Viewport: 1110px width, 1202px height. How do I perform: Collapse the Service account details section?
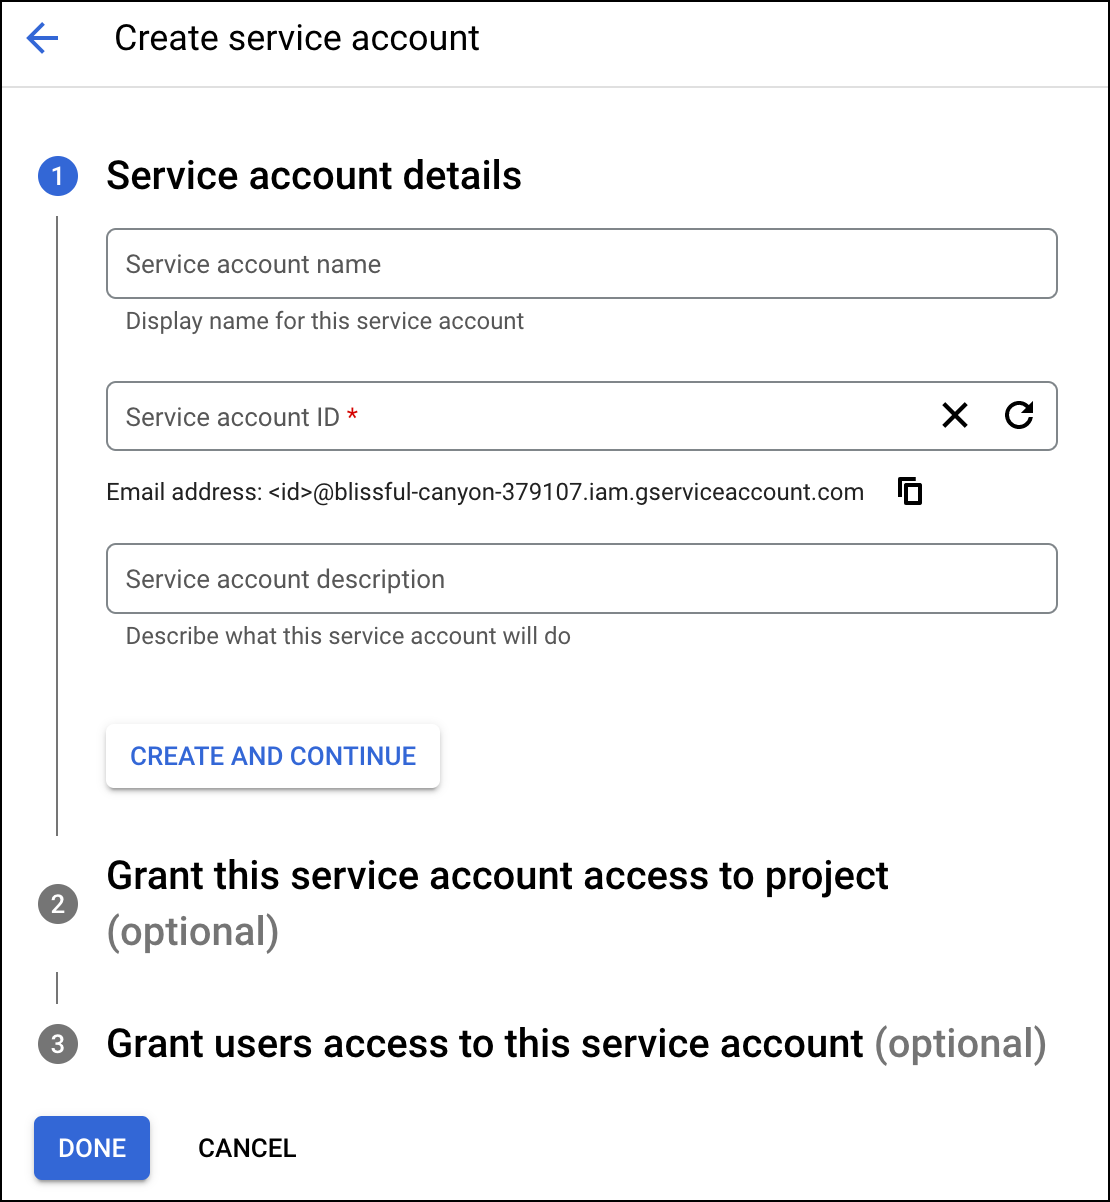coord(314,175)
